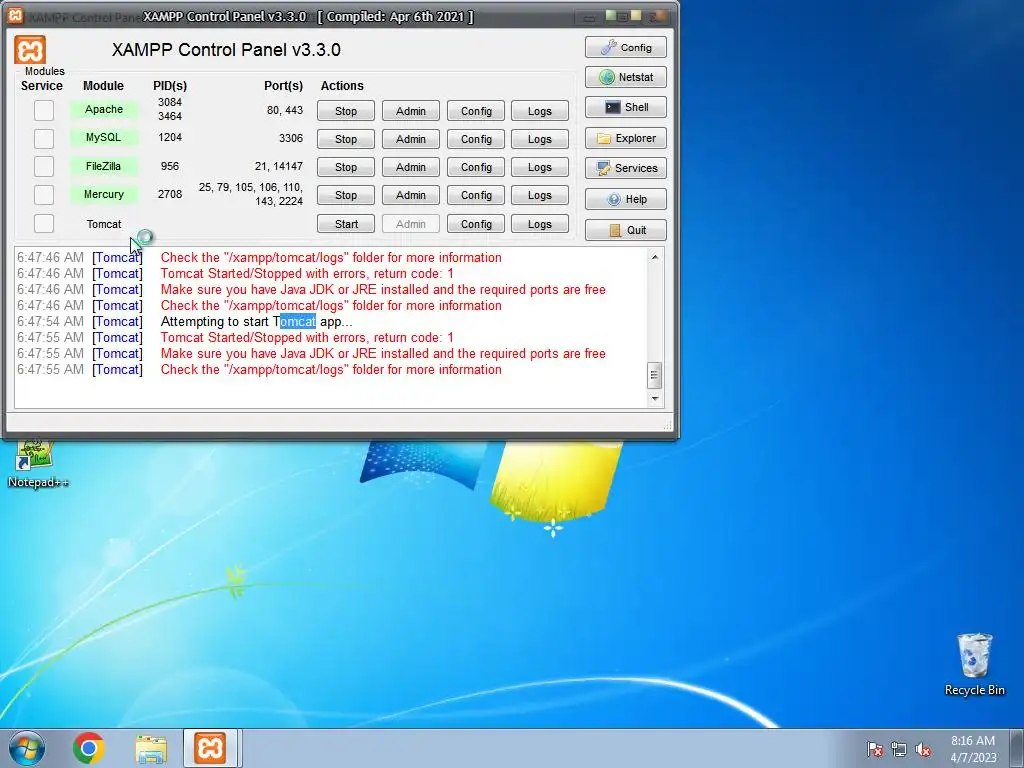Image resolution: width=1024 pixels, height=768 pixels.
Task: Open Action Center flag tray icon
Action: tap(875, 749)
